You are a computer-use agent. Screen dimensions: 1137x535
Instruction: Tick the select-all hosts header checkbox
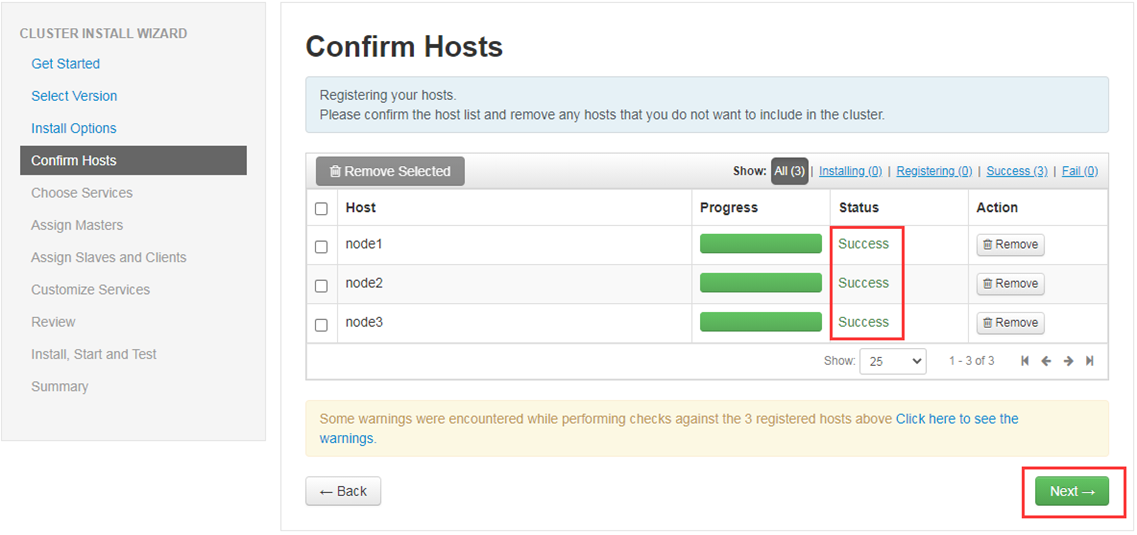click(321, 209)
